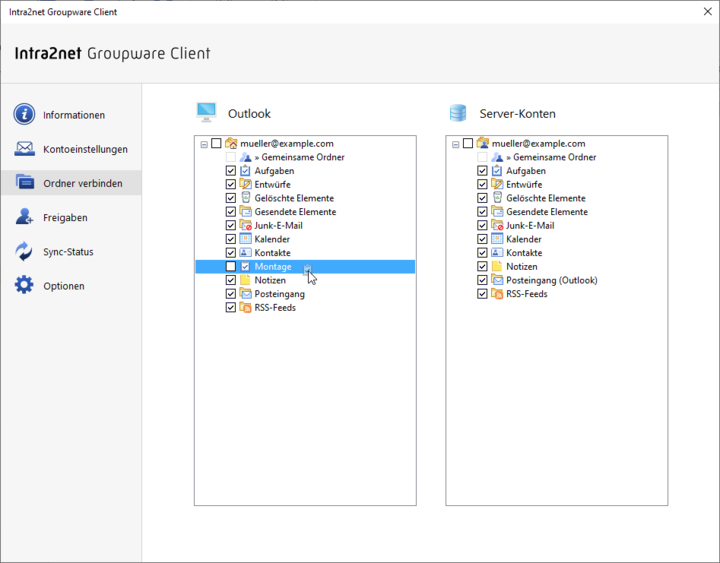The width and height of the screenshot is (720, 563).
Task: Click the Informationen info icon
Action: pyautogui.click(x=24, y=114)
